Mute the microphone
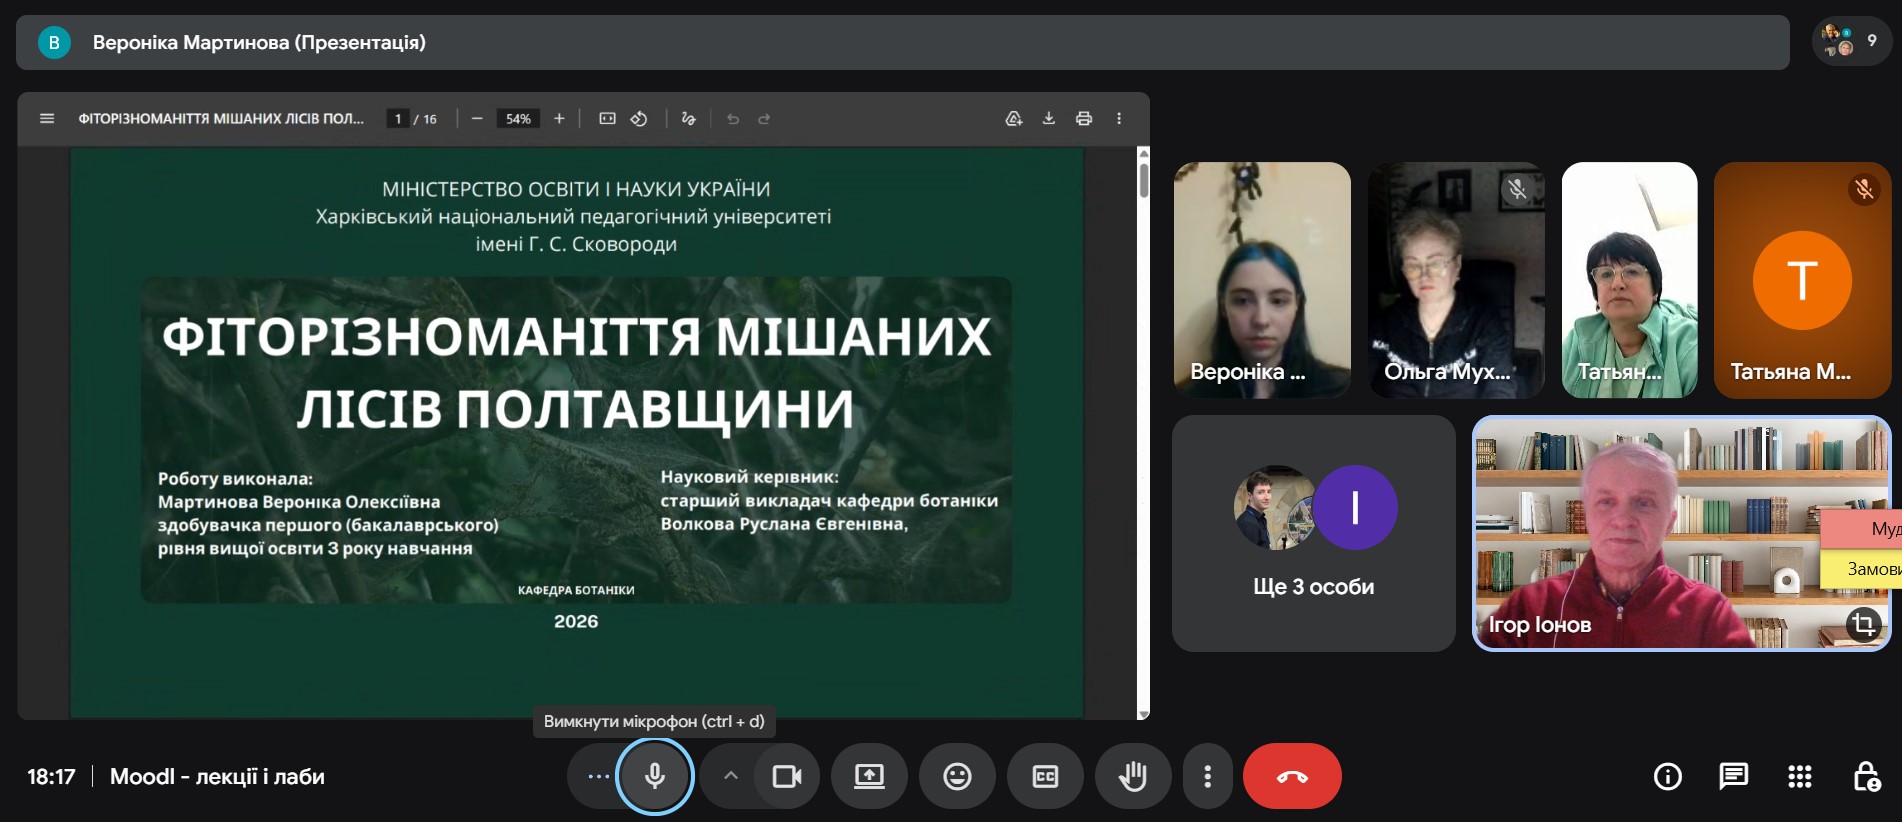 click(x=655, y=776)
